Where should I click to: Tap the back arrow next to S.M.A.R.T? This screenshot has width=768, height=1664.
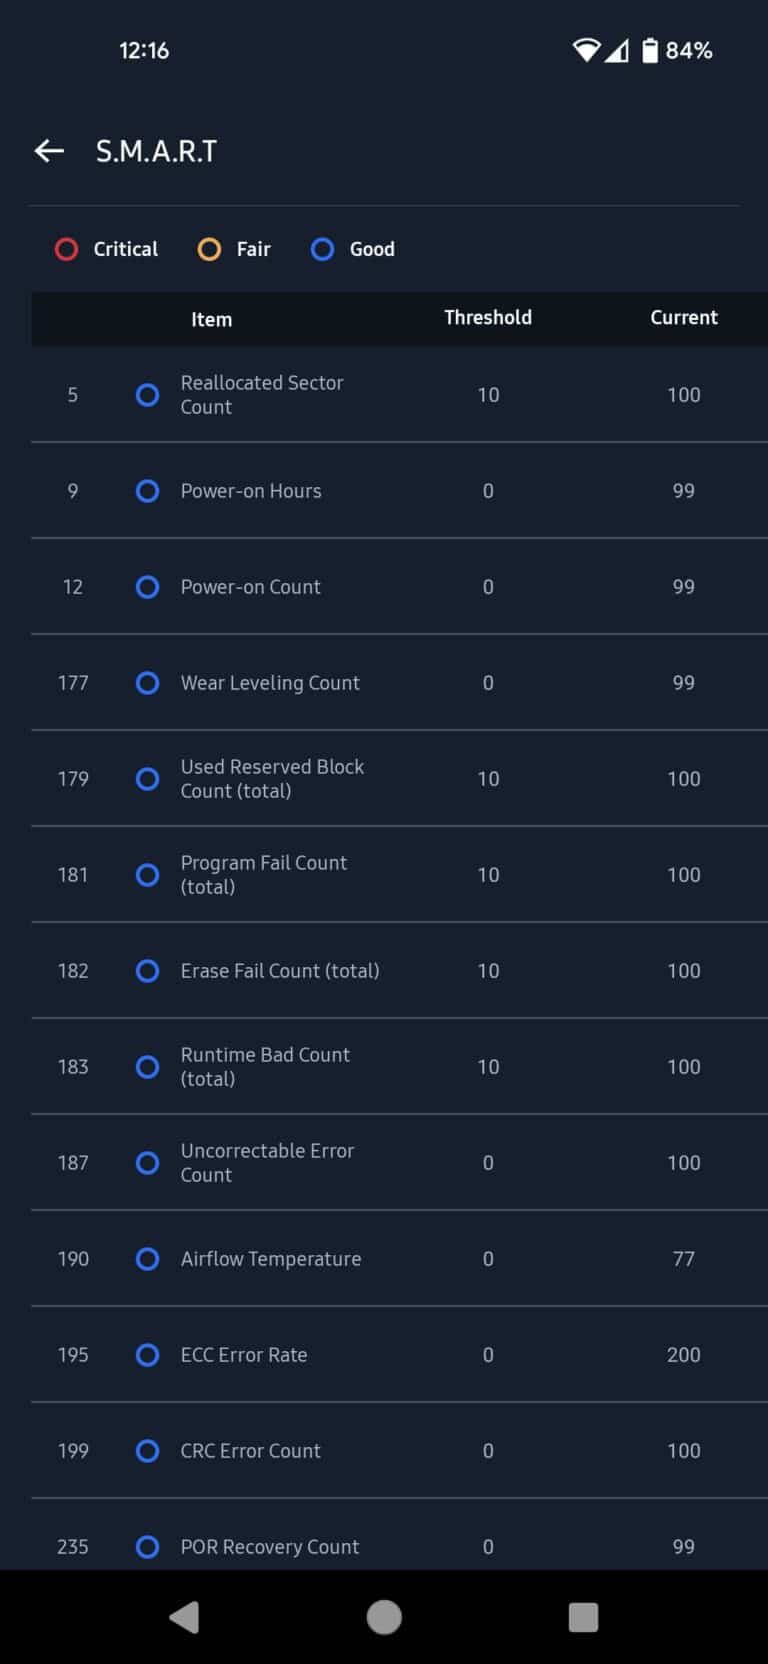click(49, 151)
